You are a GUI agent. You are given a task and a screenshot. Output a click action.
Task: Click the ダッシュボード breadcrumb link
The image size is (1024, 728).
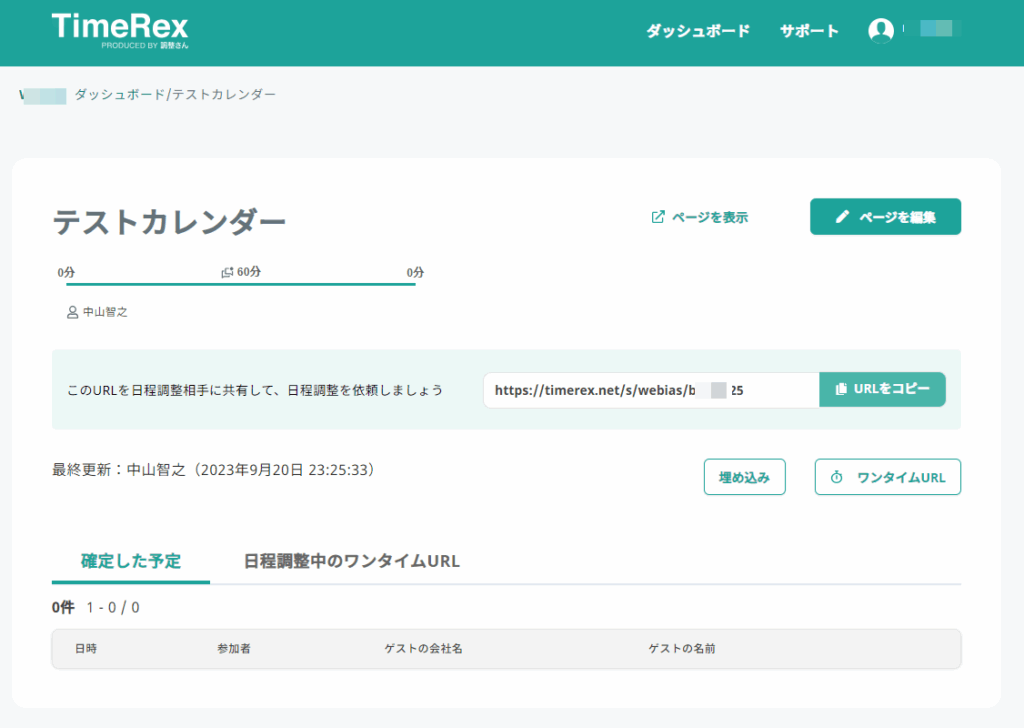pyautogui.click(x=120, y=95)
